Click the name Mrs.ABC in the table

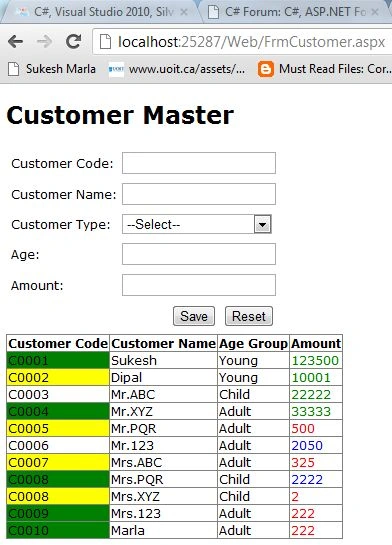click(x=137, y=463)
